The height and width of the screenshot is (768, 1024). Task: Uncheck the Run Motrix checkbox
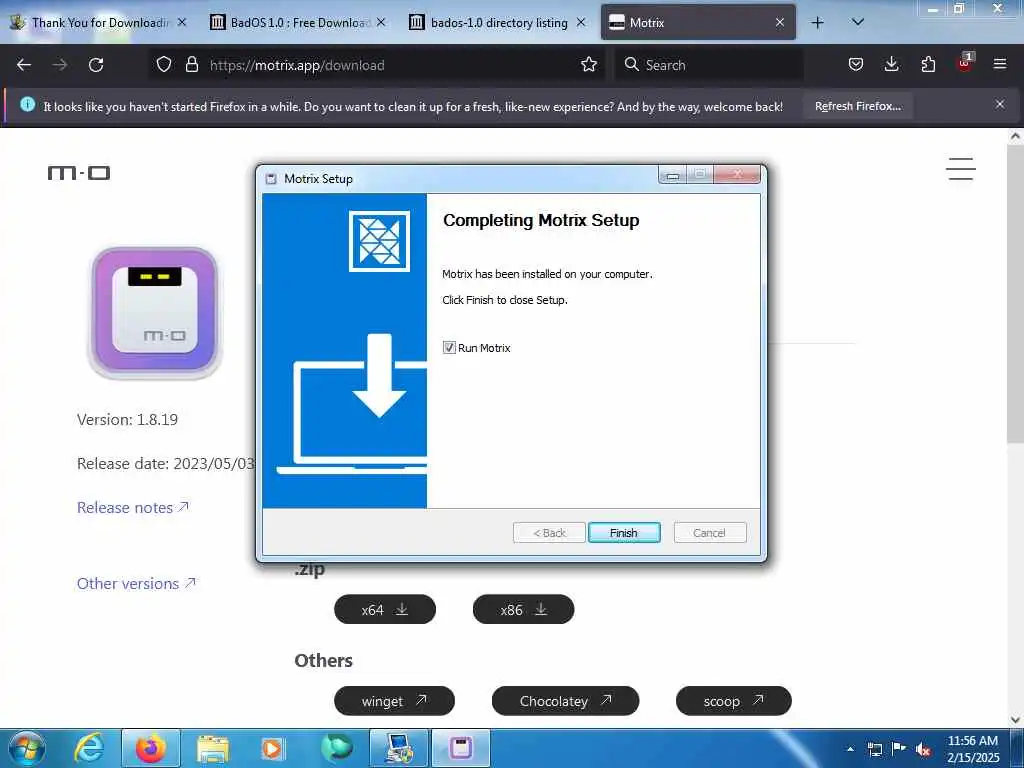(449, 347)
